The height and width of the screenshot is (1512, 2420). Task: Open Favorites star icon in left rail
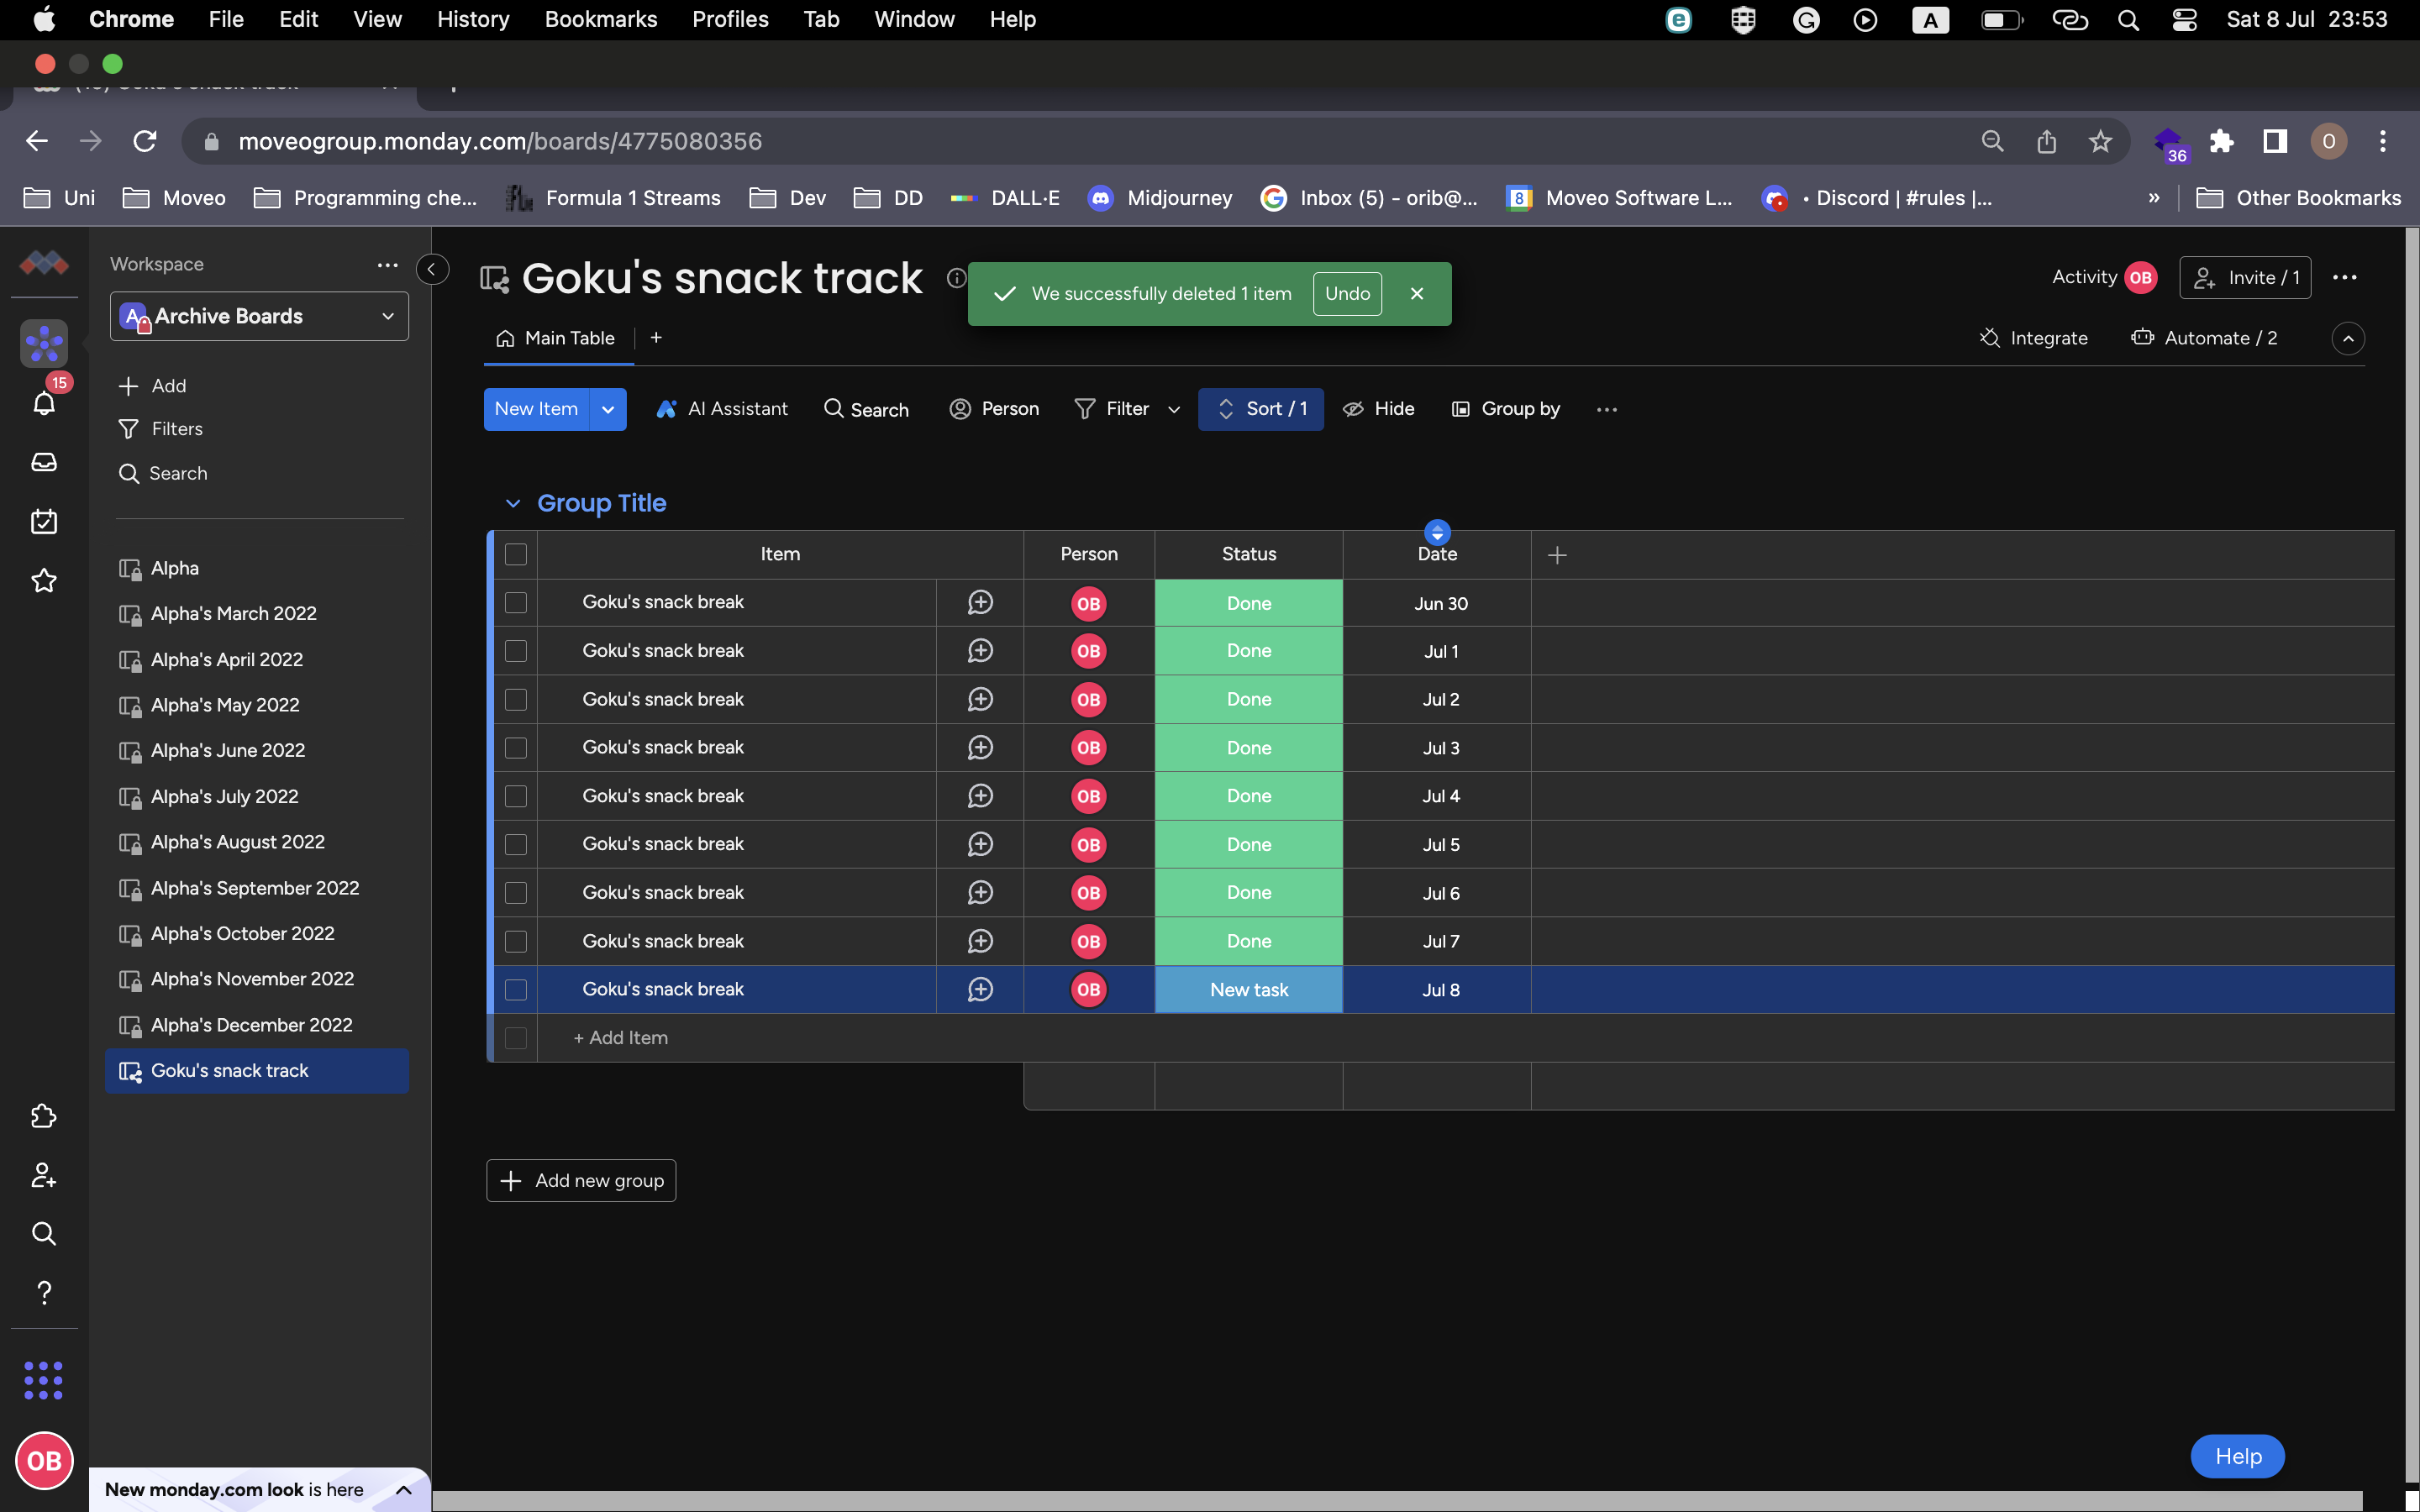(44, 580)
